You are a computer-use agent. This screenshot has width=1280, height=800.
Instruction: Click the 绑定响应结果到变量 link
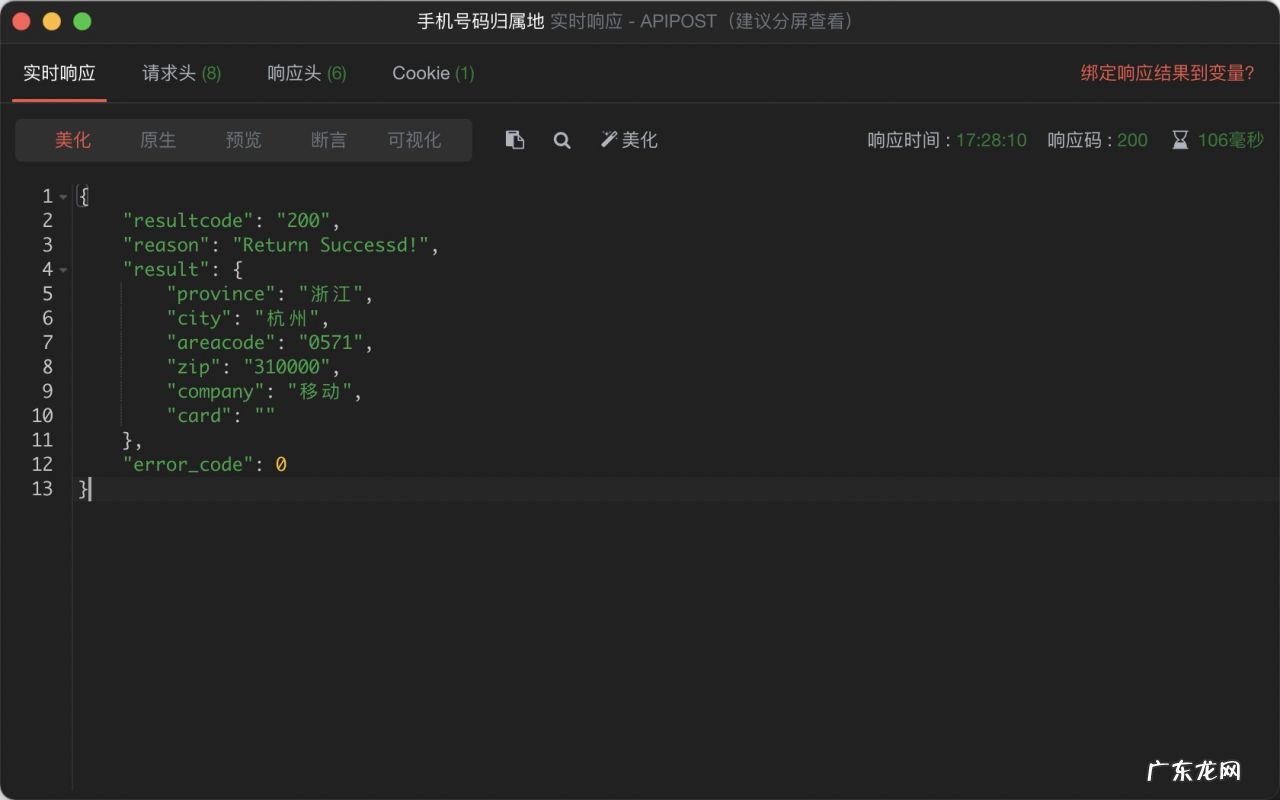click(x=1166, y=73)
